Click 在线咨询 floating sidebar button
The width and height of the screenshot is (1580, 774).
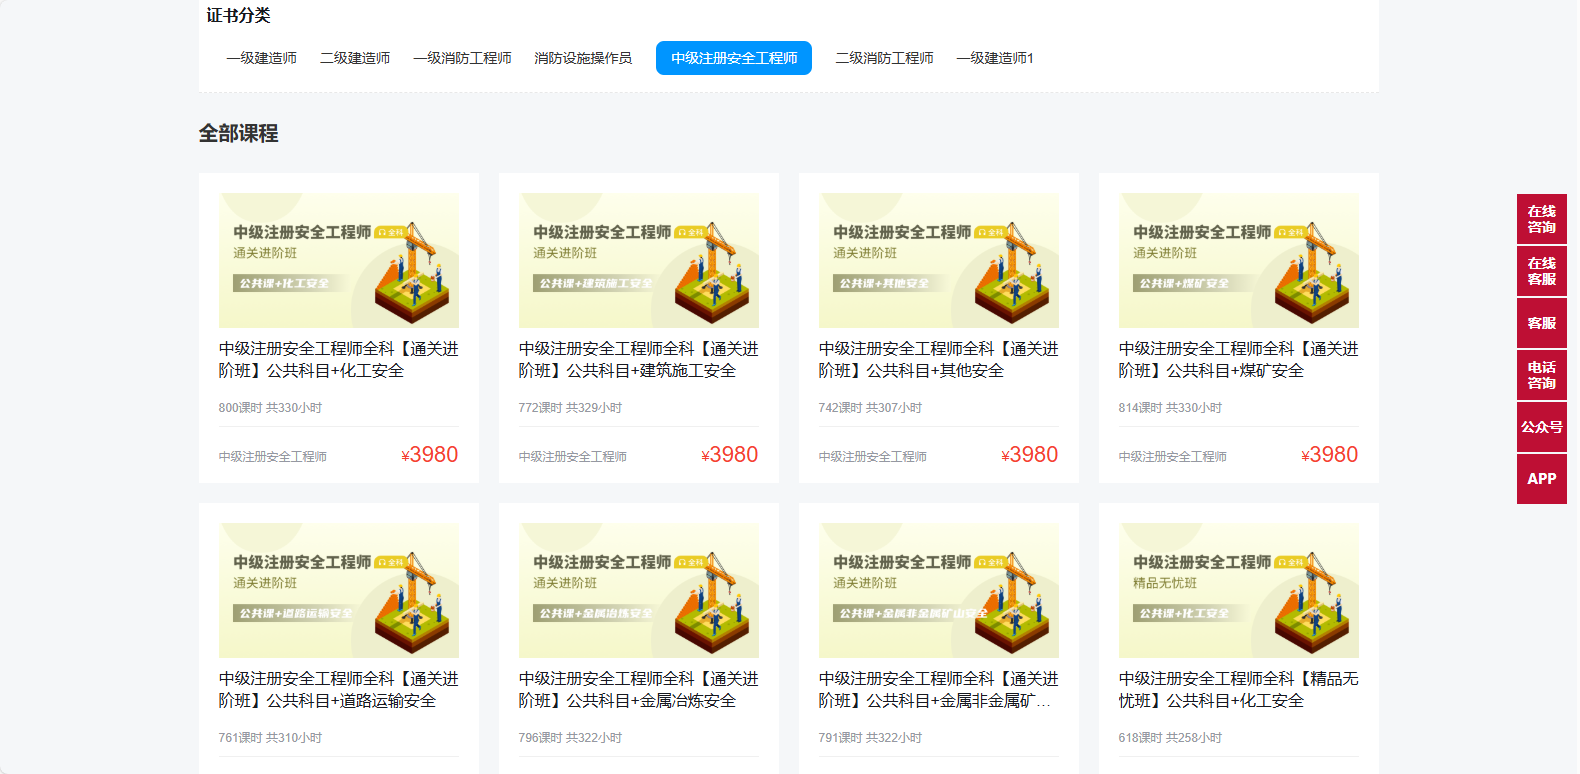(1541, 219)
